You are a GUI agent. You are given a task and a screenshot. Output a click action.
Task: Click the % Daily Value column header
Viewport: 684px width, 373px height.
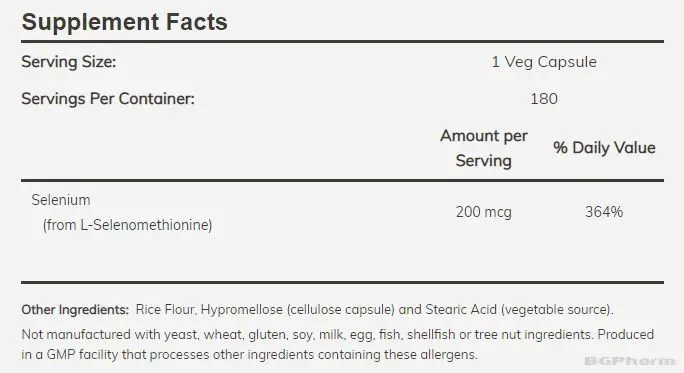pyautogui.click(x=604, y=148)
